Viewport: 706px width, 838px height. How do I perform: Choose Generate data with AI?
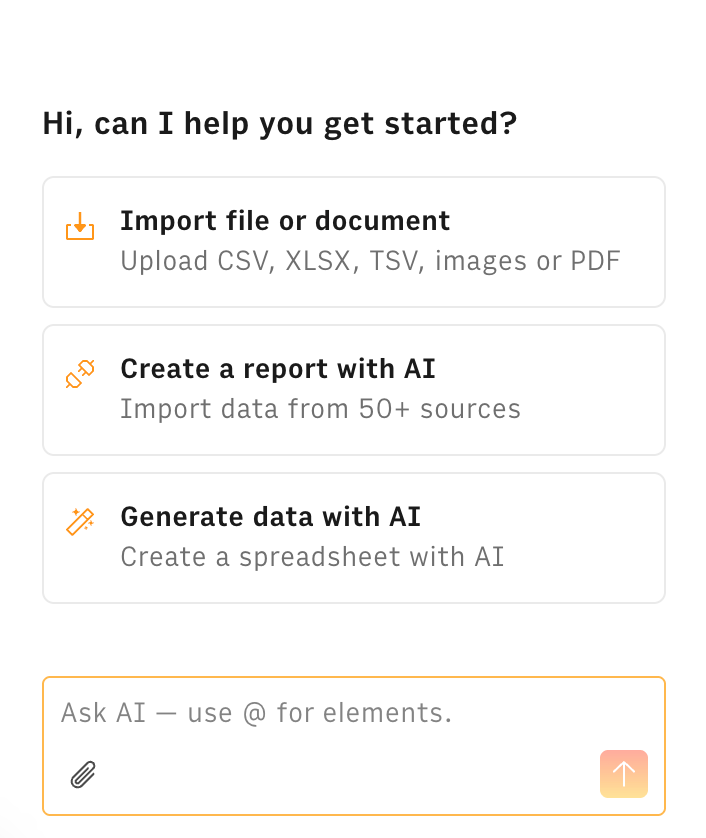[x=353, y=537]
